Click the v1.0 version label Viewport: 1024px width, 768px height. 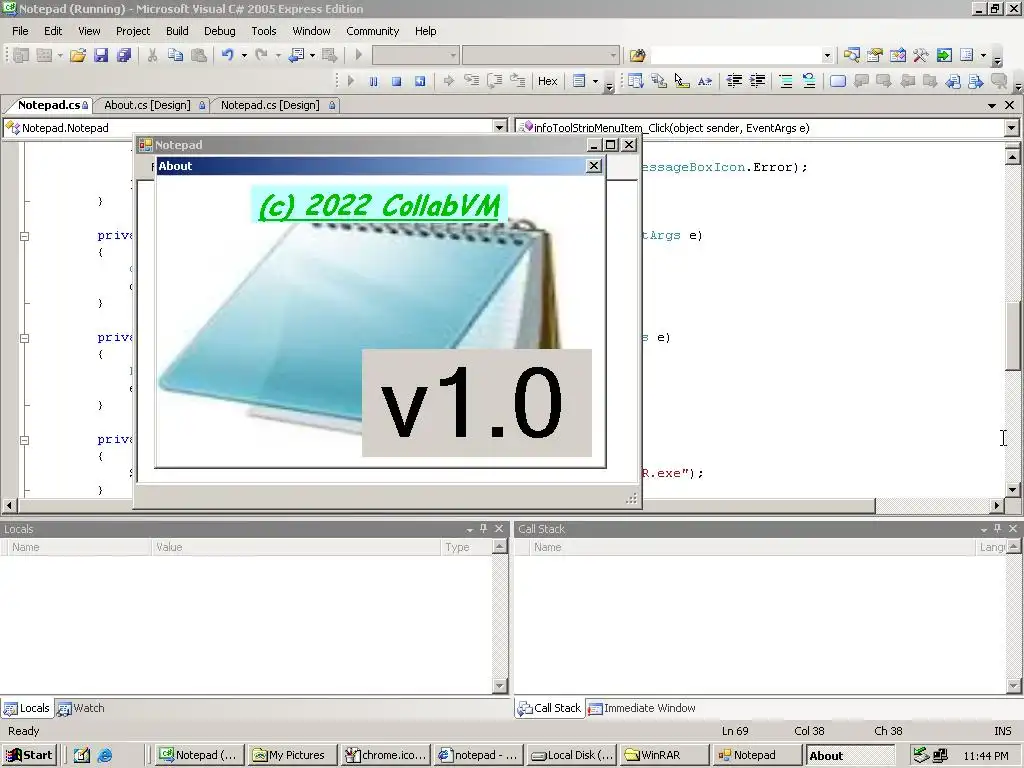click(x=477, y=403)
